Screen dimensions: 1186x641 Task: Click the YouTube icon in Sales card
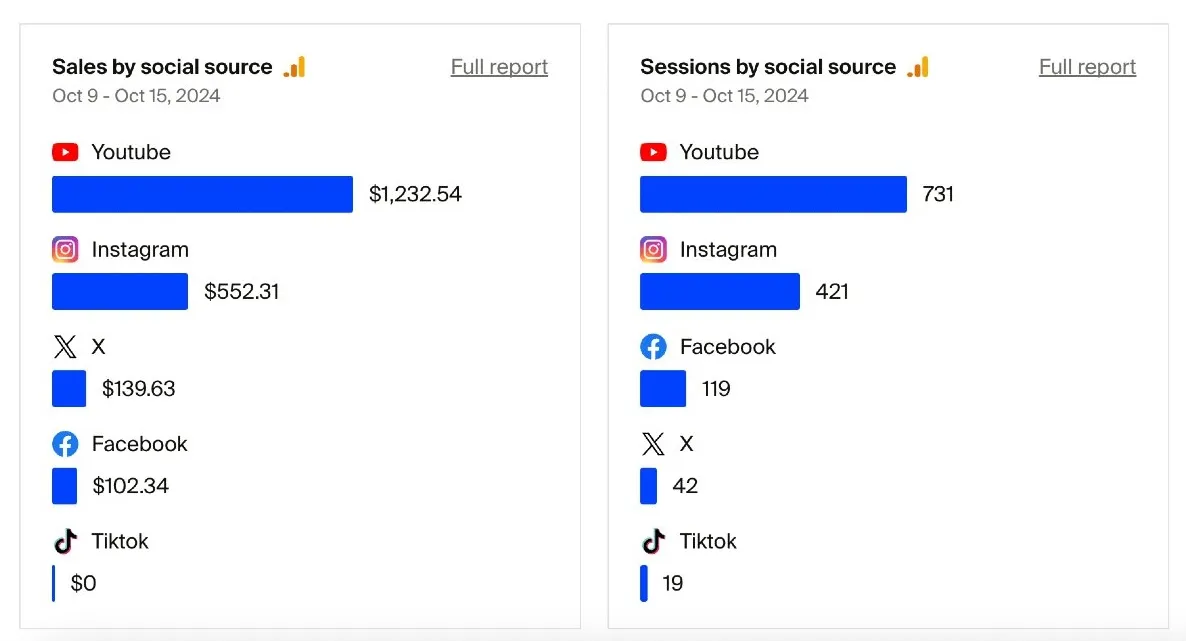coord(65,152)
